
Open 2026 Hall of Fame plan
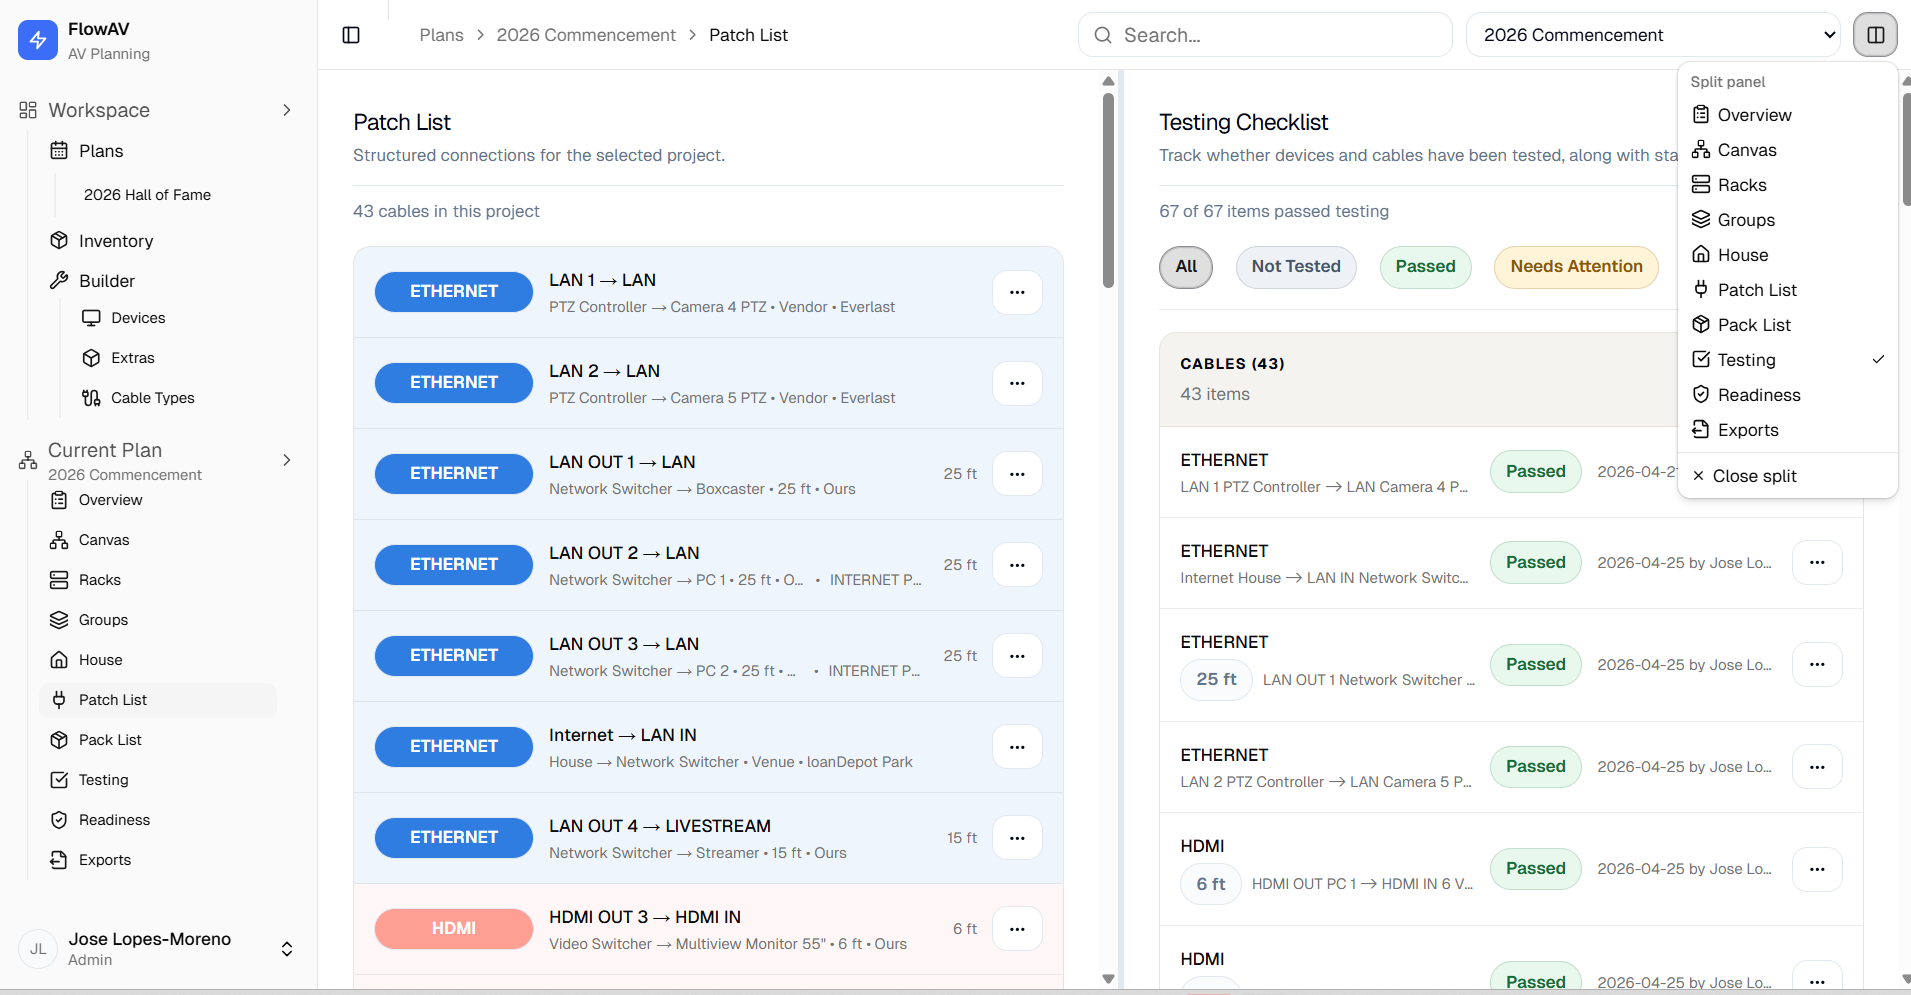click(147, 195)
